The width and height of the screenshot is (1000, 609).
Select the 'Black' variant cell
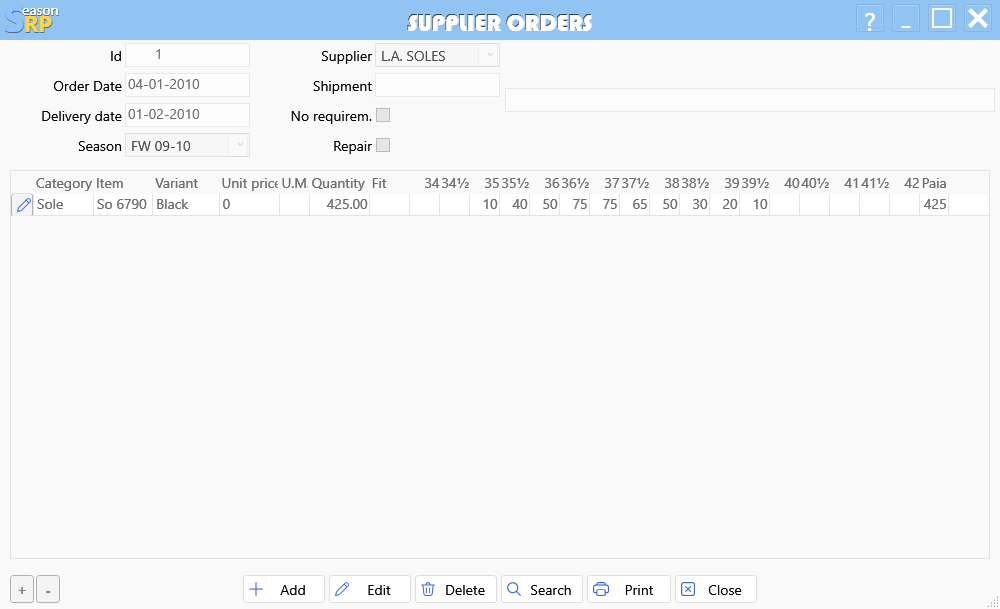[186, 205]
